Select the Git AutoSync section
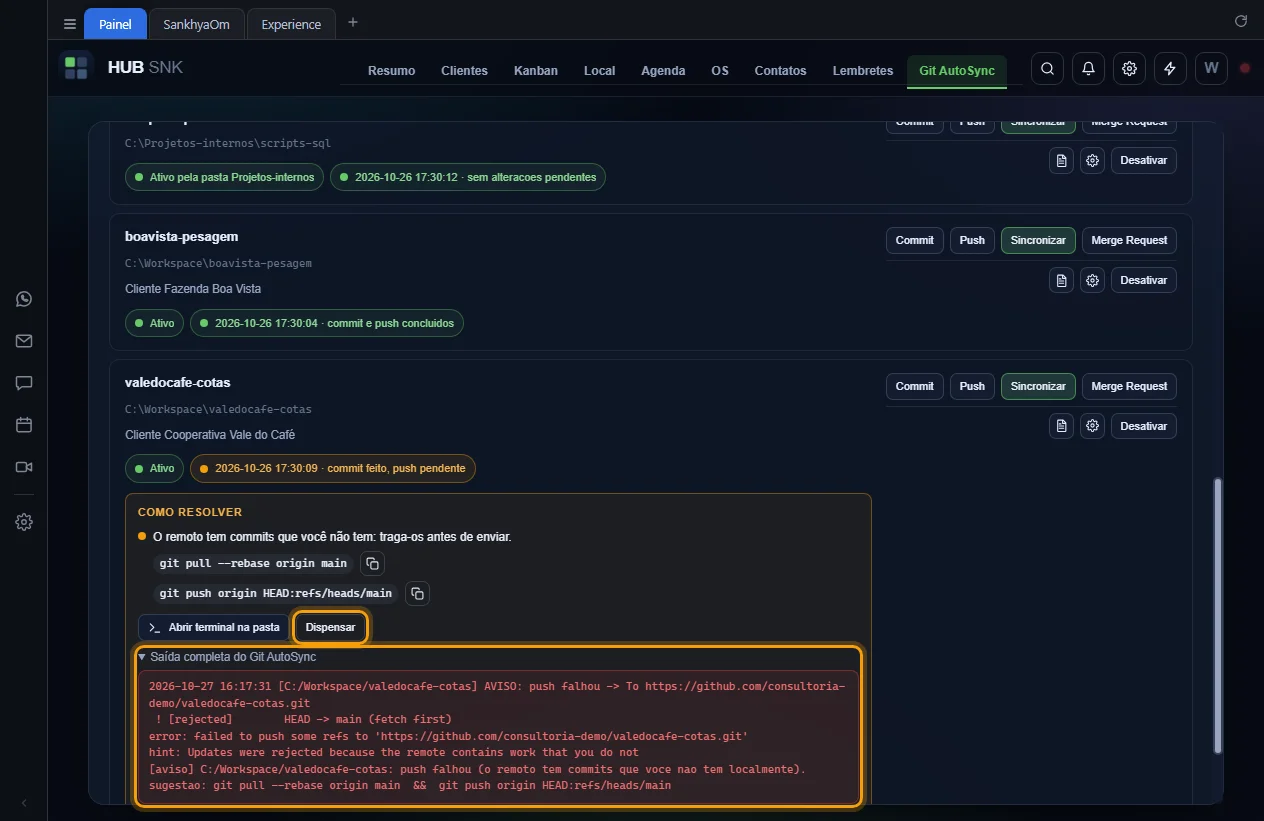Image resolution: width=1264 pixels, height=821 pixels. click(957, 70)
